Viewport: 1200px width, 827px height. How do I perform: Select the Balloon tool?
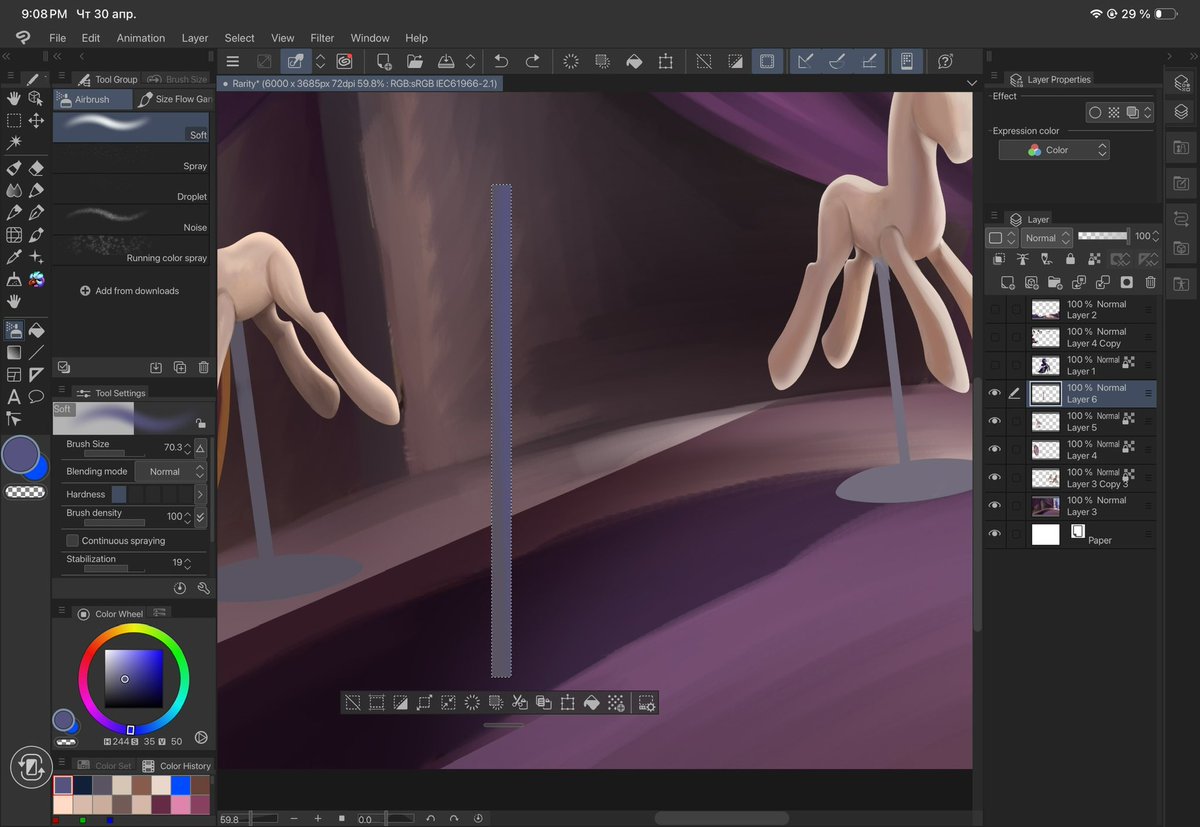[x=36, y=396]
